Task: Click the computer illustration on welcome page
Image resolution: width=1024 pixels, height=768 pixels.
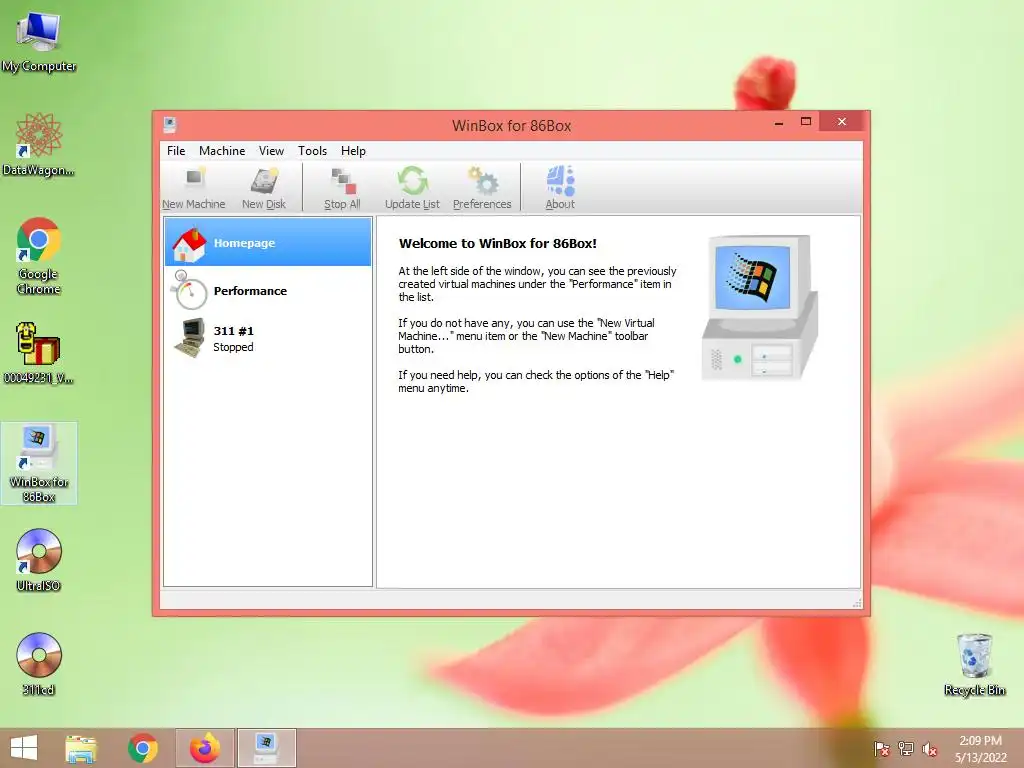Action: click(x=760, y=308)
